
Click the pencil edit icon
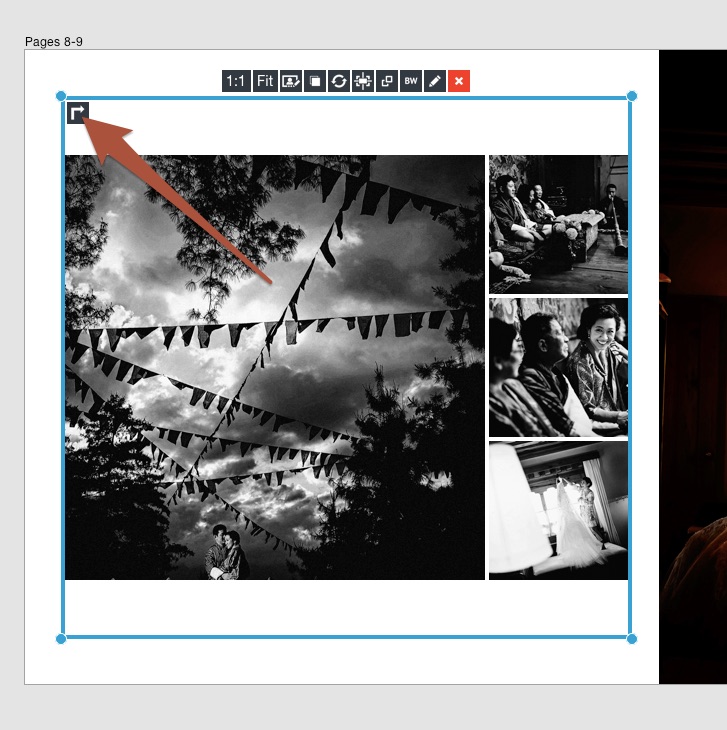pos(435,81)
